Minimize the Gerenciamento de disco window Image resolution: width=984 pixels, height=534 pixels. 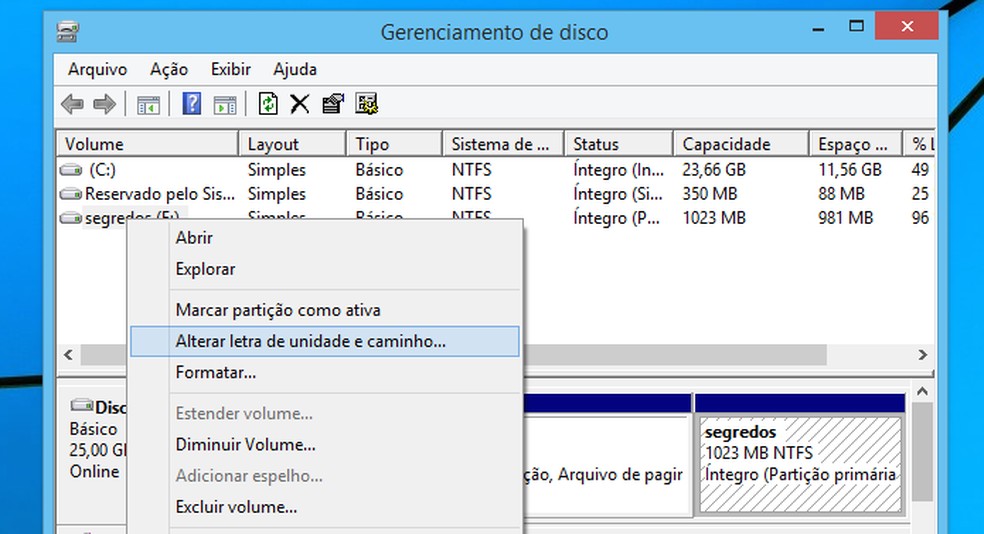pyautogui.click(x=818, y=28)
